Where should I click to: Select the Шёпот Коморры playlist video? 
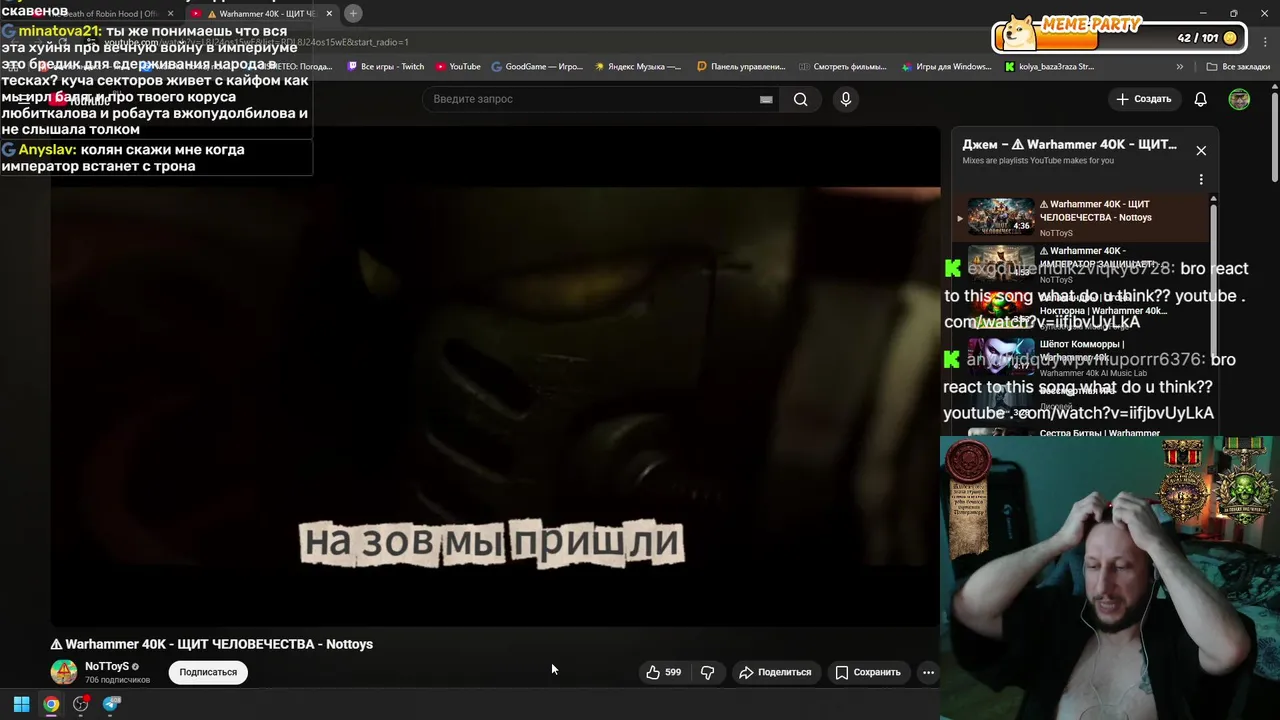point(1080,356)
